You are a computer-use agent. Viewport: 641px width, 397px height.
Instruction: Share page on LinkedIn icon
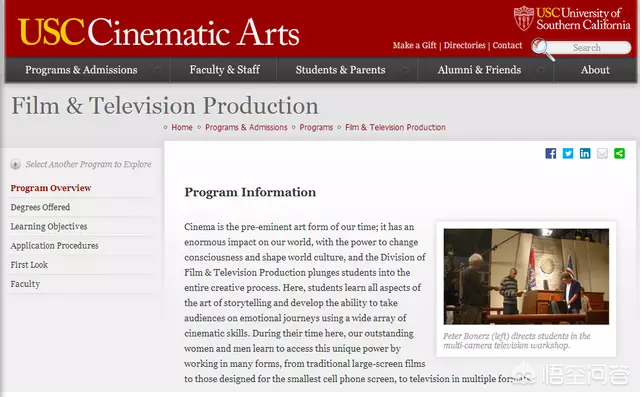click(585, 153)
